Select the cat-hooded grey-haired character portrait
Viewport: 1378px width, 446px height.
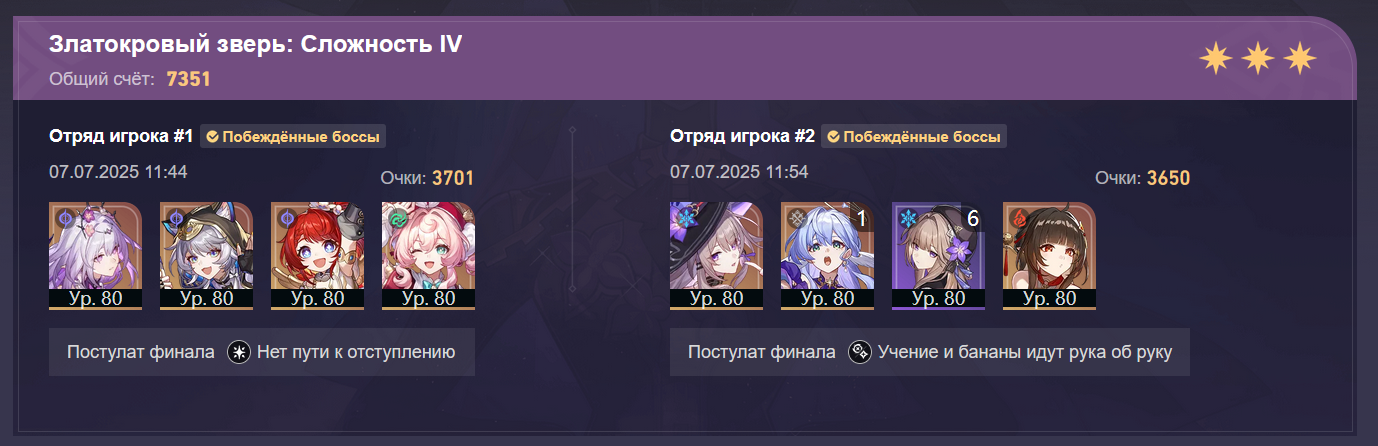coord(206,256)
